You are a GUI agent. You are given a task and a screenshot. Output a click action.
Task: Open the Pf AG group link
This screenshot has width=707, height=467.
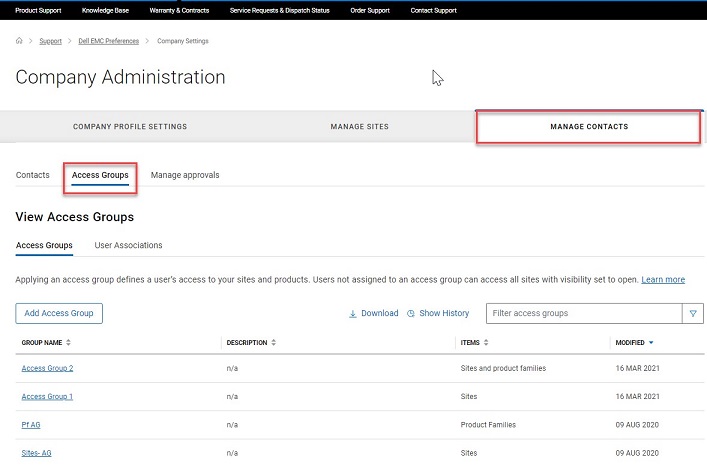pyautogui.click(x=30, y=425)
